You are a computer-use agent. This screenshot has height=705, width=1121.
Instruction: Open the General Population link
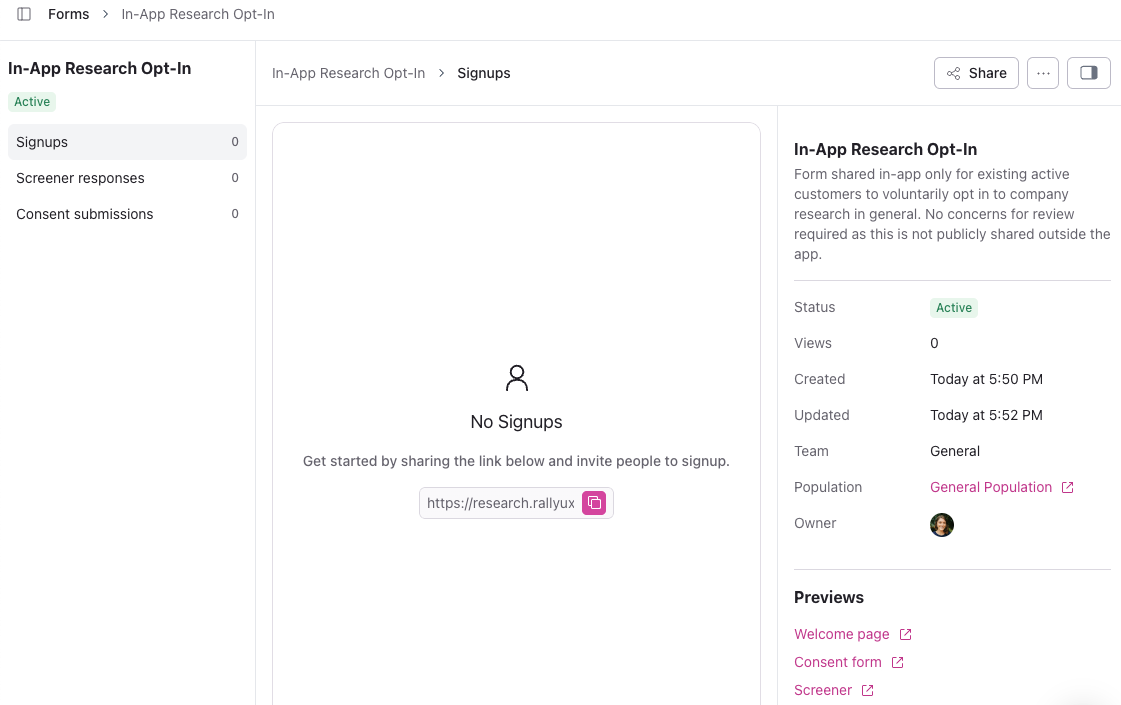pos(990,487)
